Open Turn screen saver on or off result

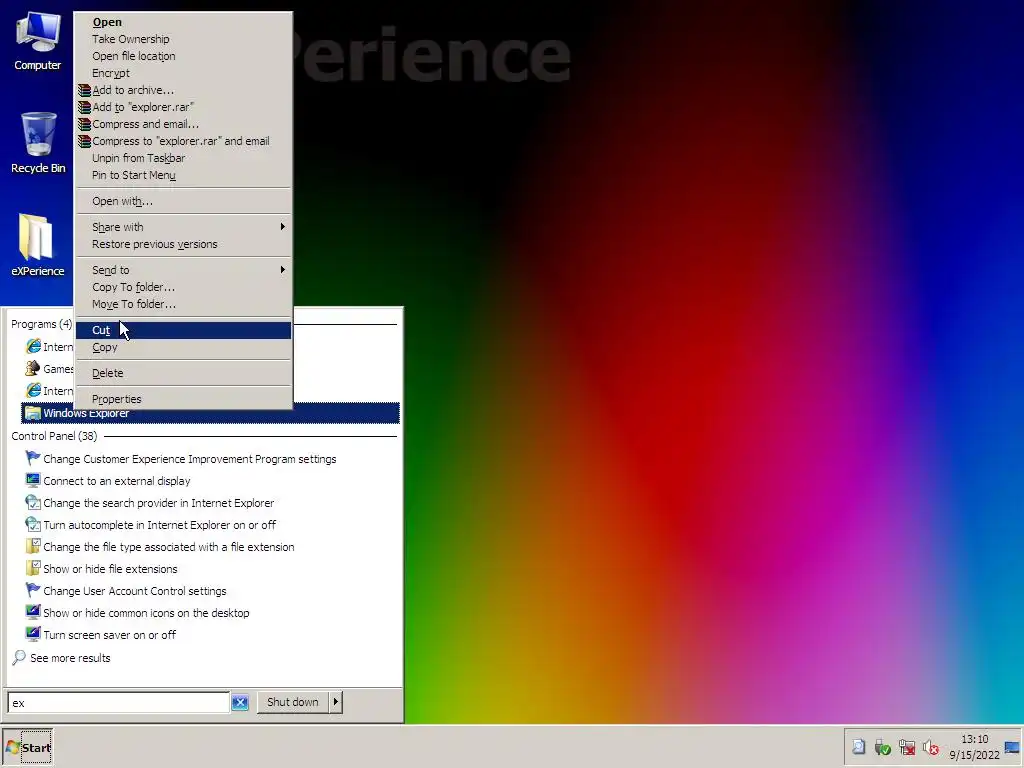(x=110, y=635)
